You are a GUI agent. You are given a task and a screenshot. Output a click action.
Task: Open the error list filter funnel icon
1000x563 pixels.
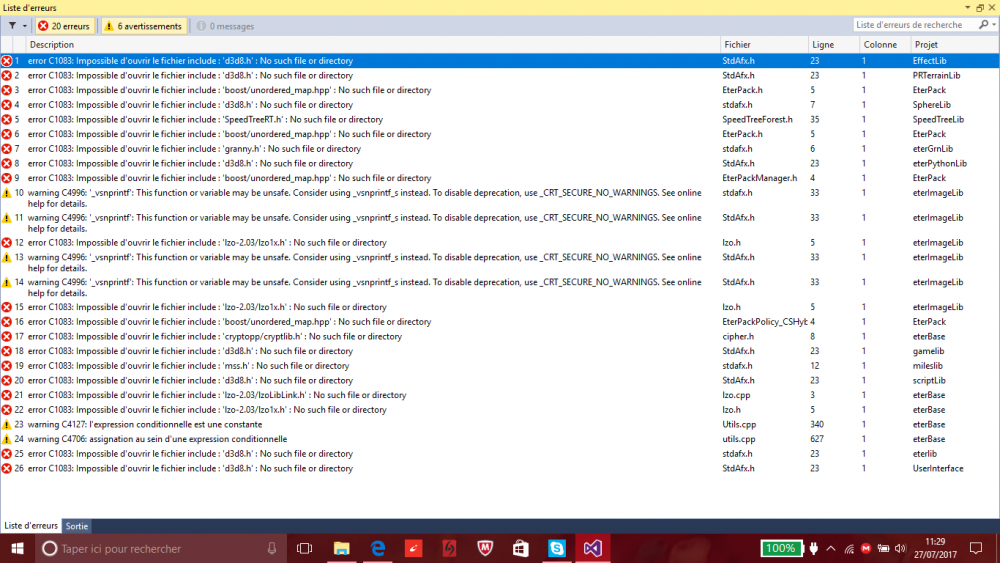tap(12, 26)
